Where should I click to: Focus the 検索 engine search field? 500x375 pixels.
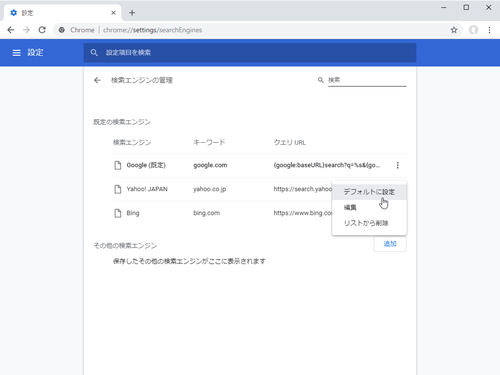(367, 80)
